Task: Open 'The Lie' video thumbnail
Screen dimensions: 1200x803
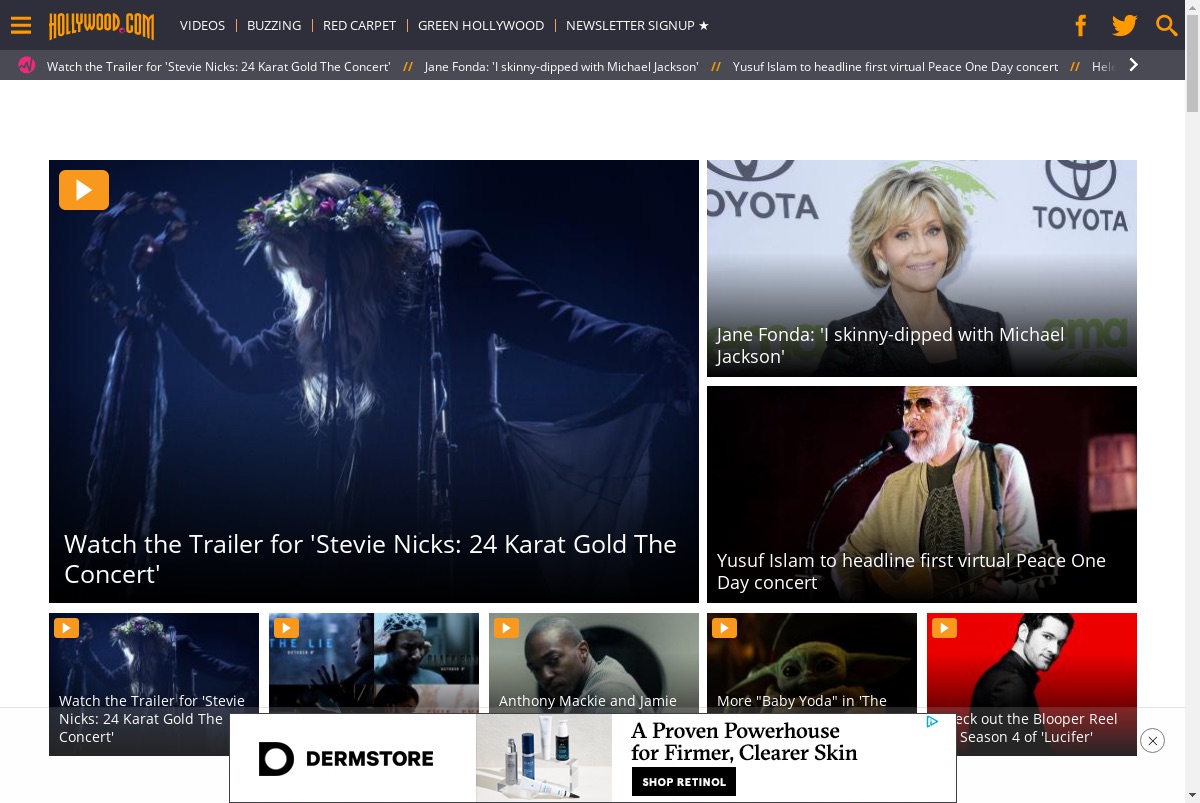Action: tap(374, 665)
